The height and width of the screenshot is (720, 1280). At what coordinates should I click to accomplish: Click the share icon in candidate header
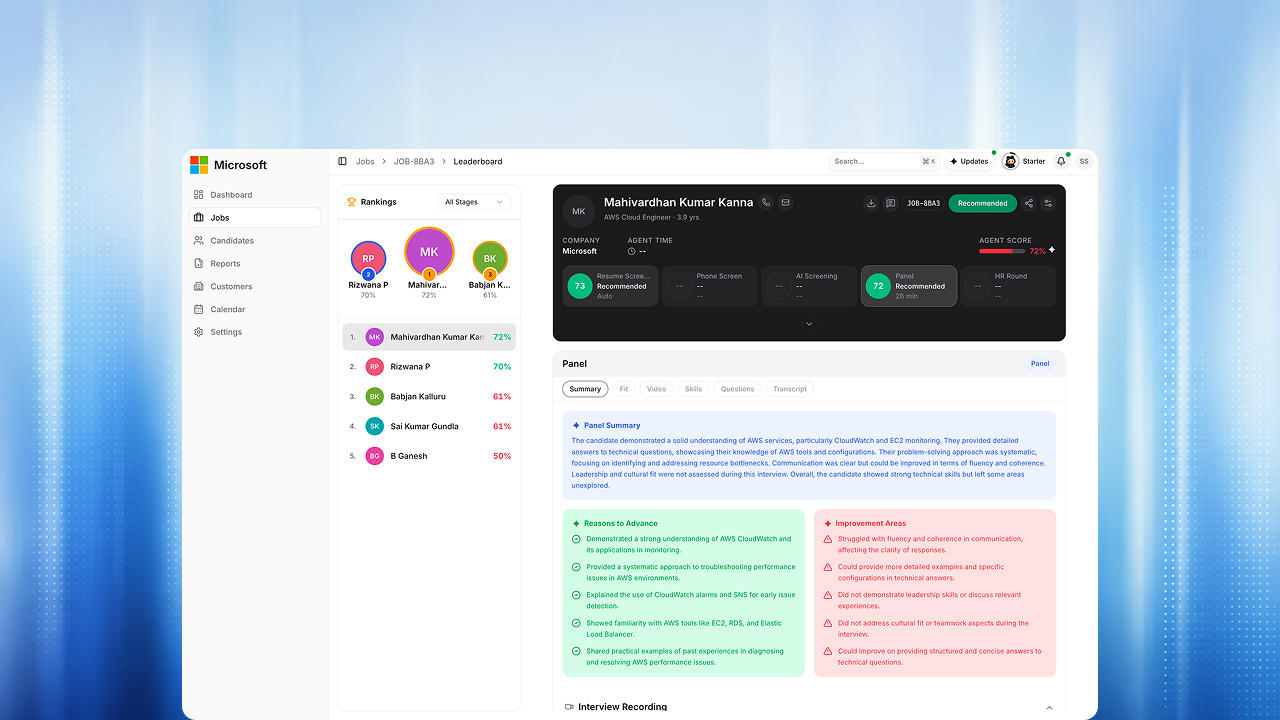1028,203
